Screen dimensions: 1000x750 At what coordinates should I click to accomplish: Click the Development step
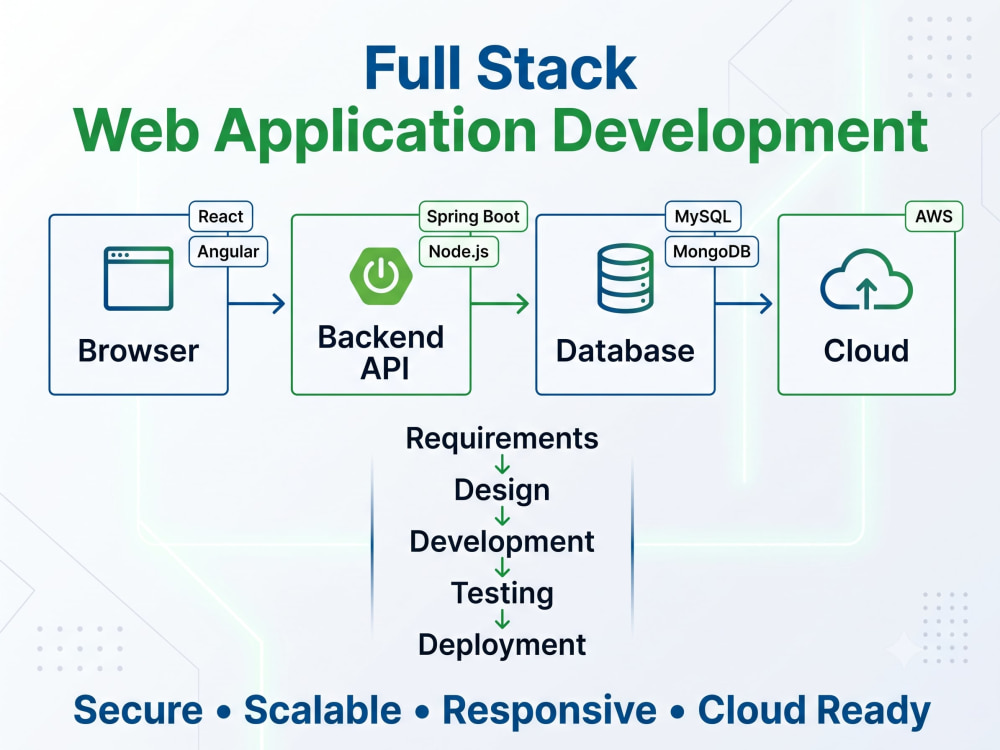[x=502, y=542]
